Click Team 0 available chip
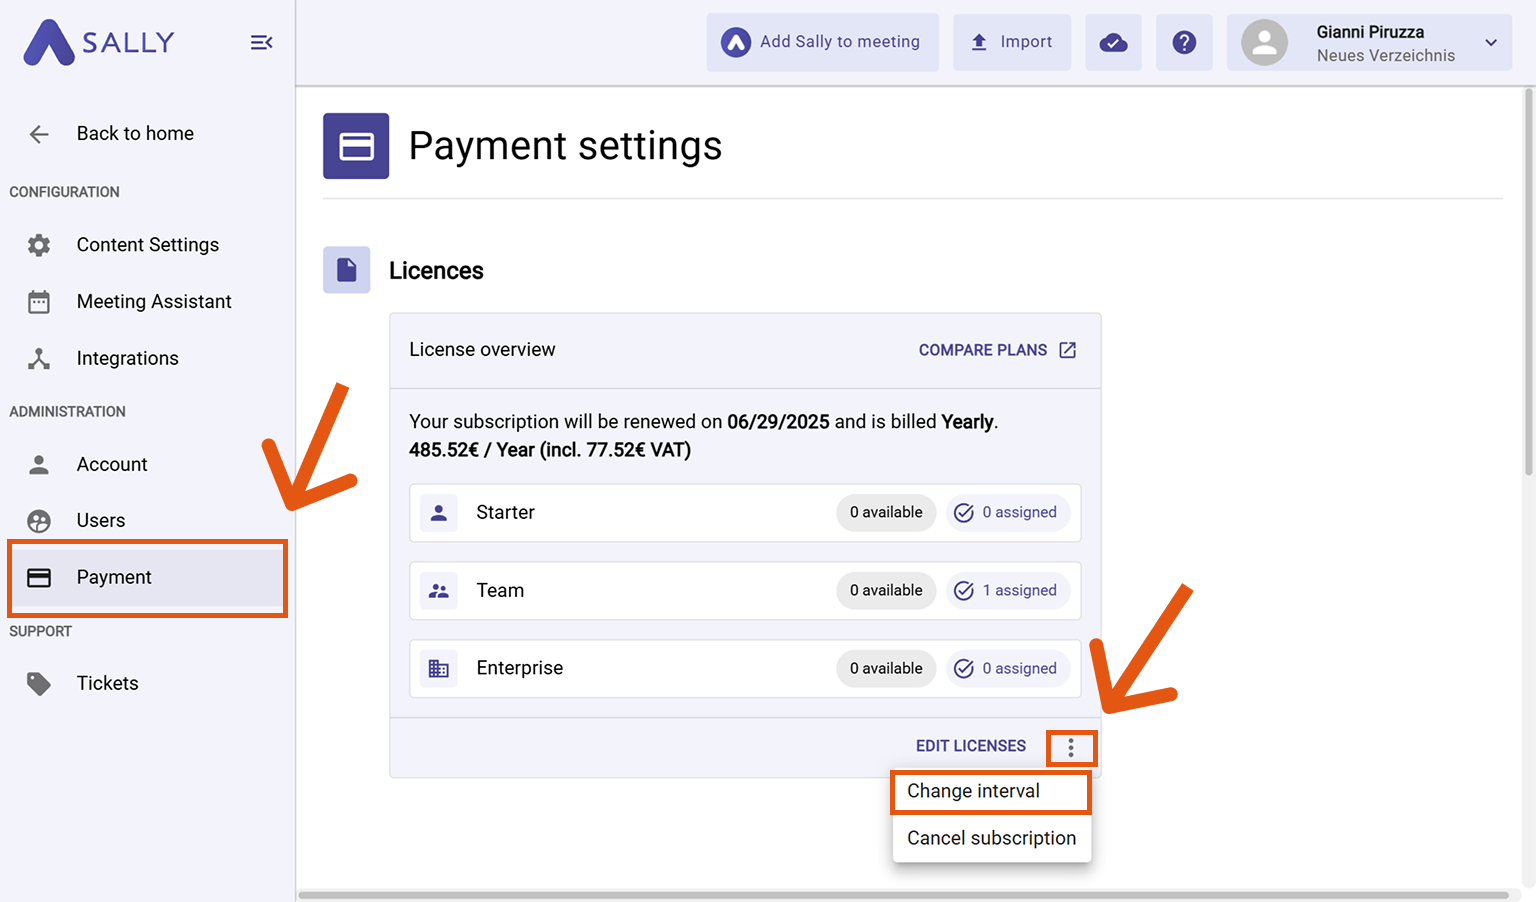1536x902 pixels. tap(886, 590)
